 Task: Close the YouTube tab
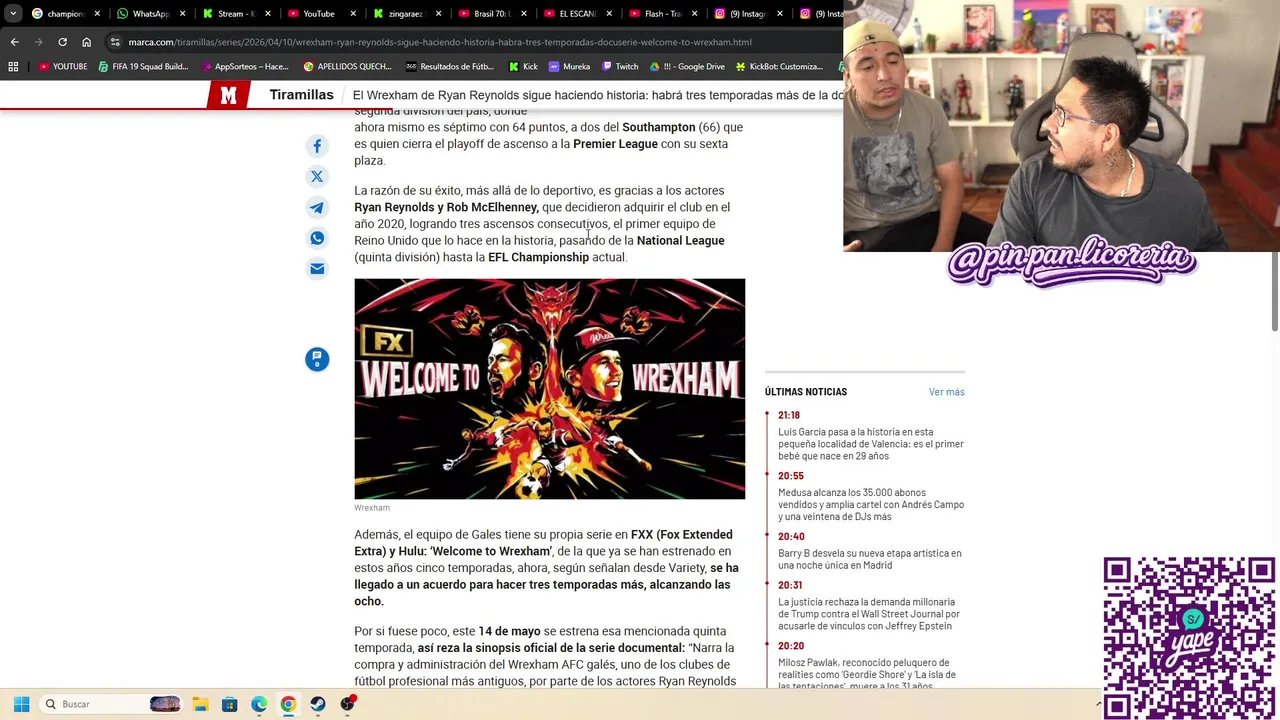click(353, 14)
